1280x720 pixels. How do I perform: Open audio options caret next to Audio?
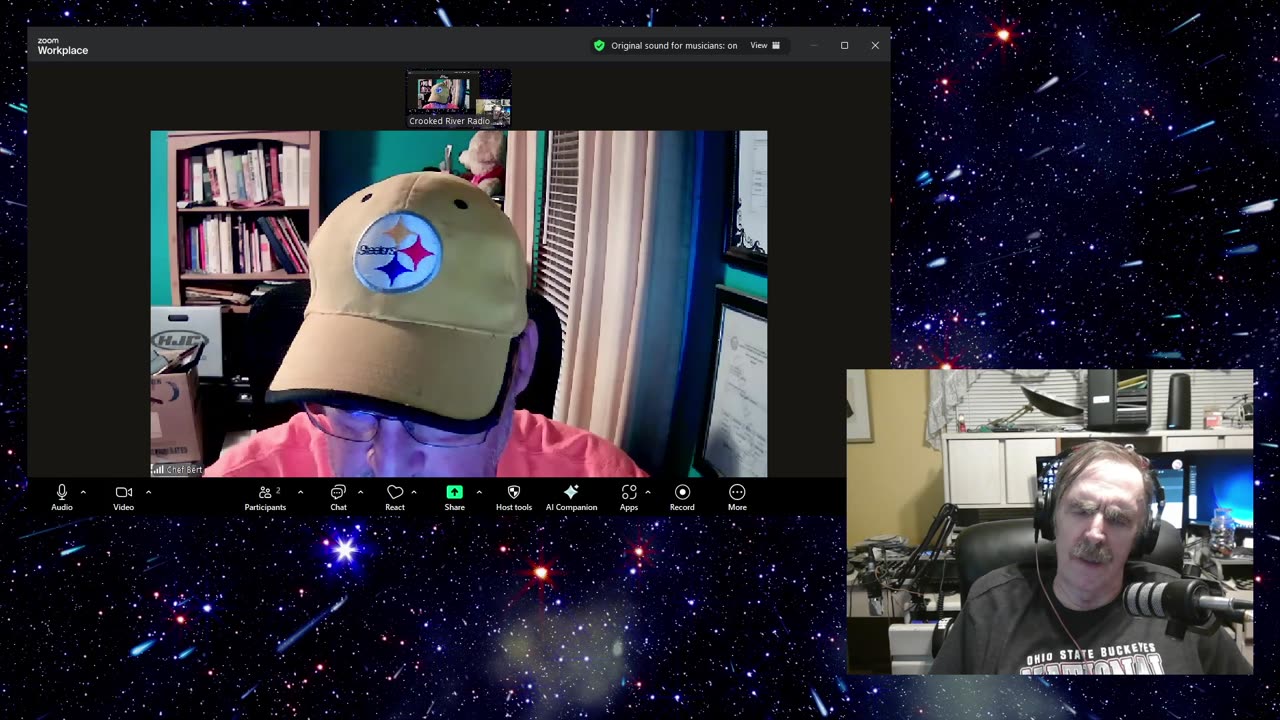click(83, 492)
